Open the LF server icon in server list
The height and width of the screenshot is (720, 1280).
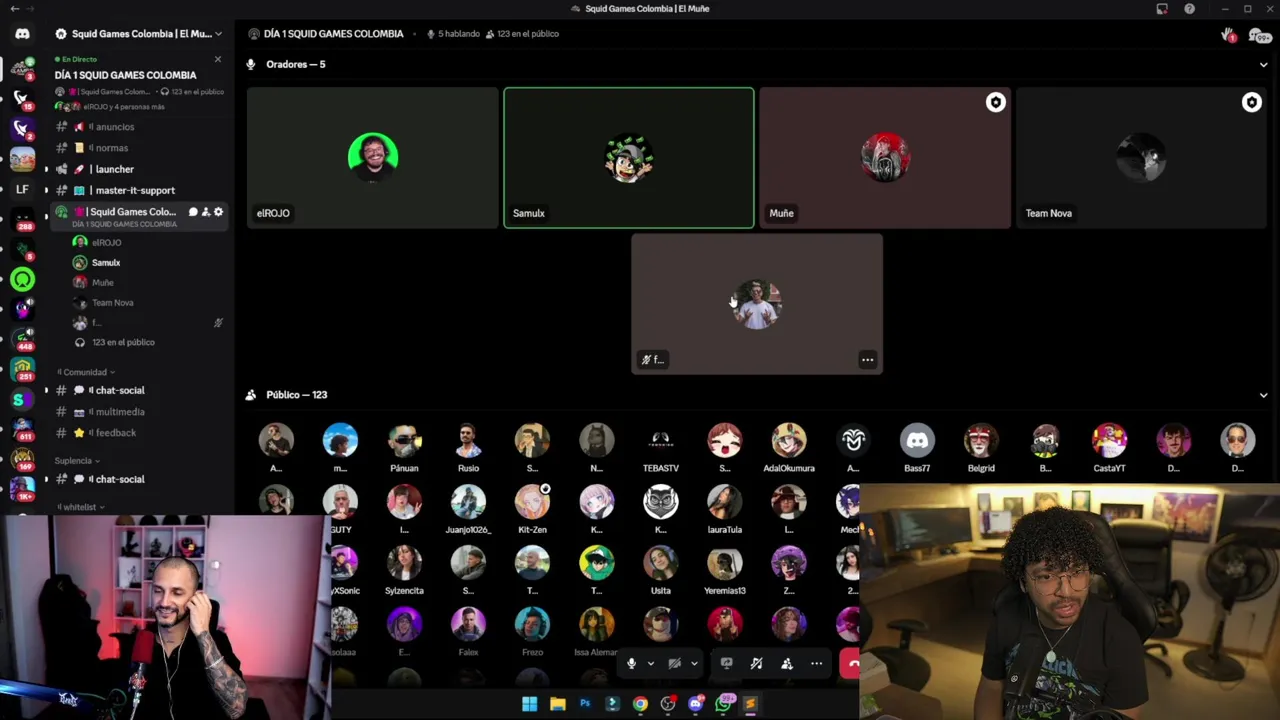pos(22,189)
